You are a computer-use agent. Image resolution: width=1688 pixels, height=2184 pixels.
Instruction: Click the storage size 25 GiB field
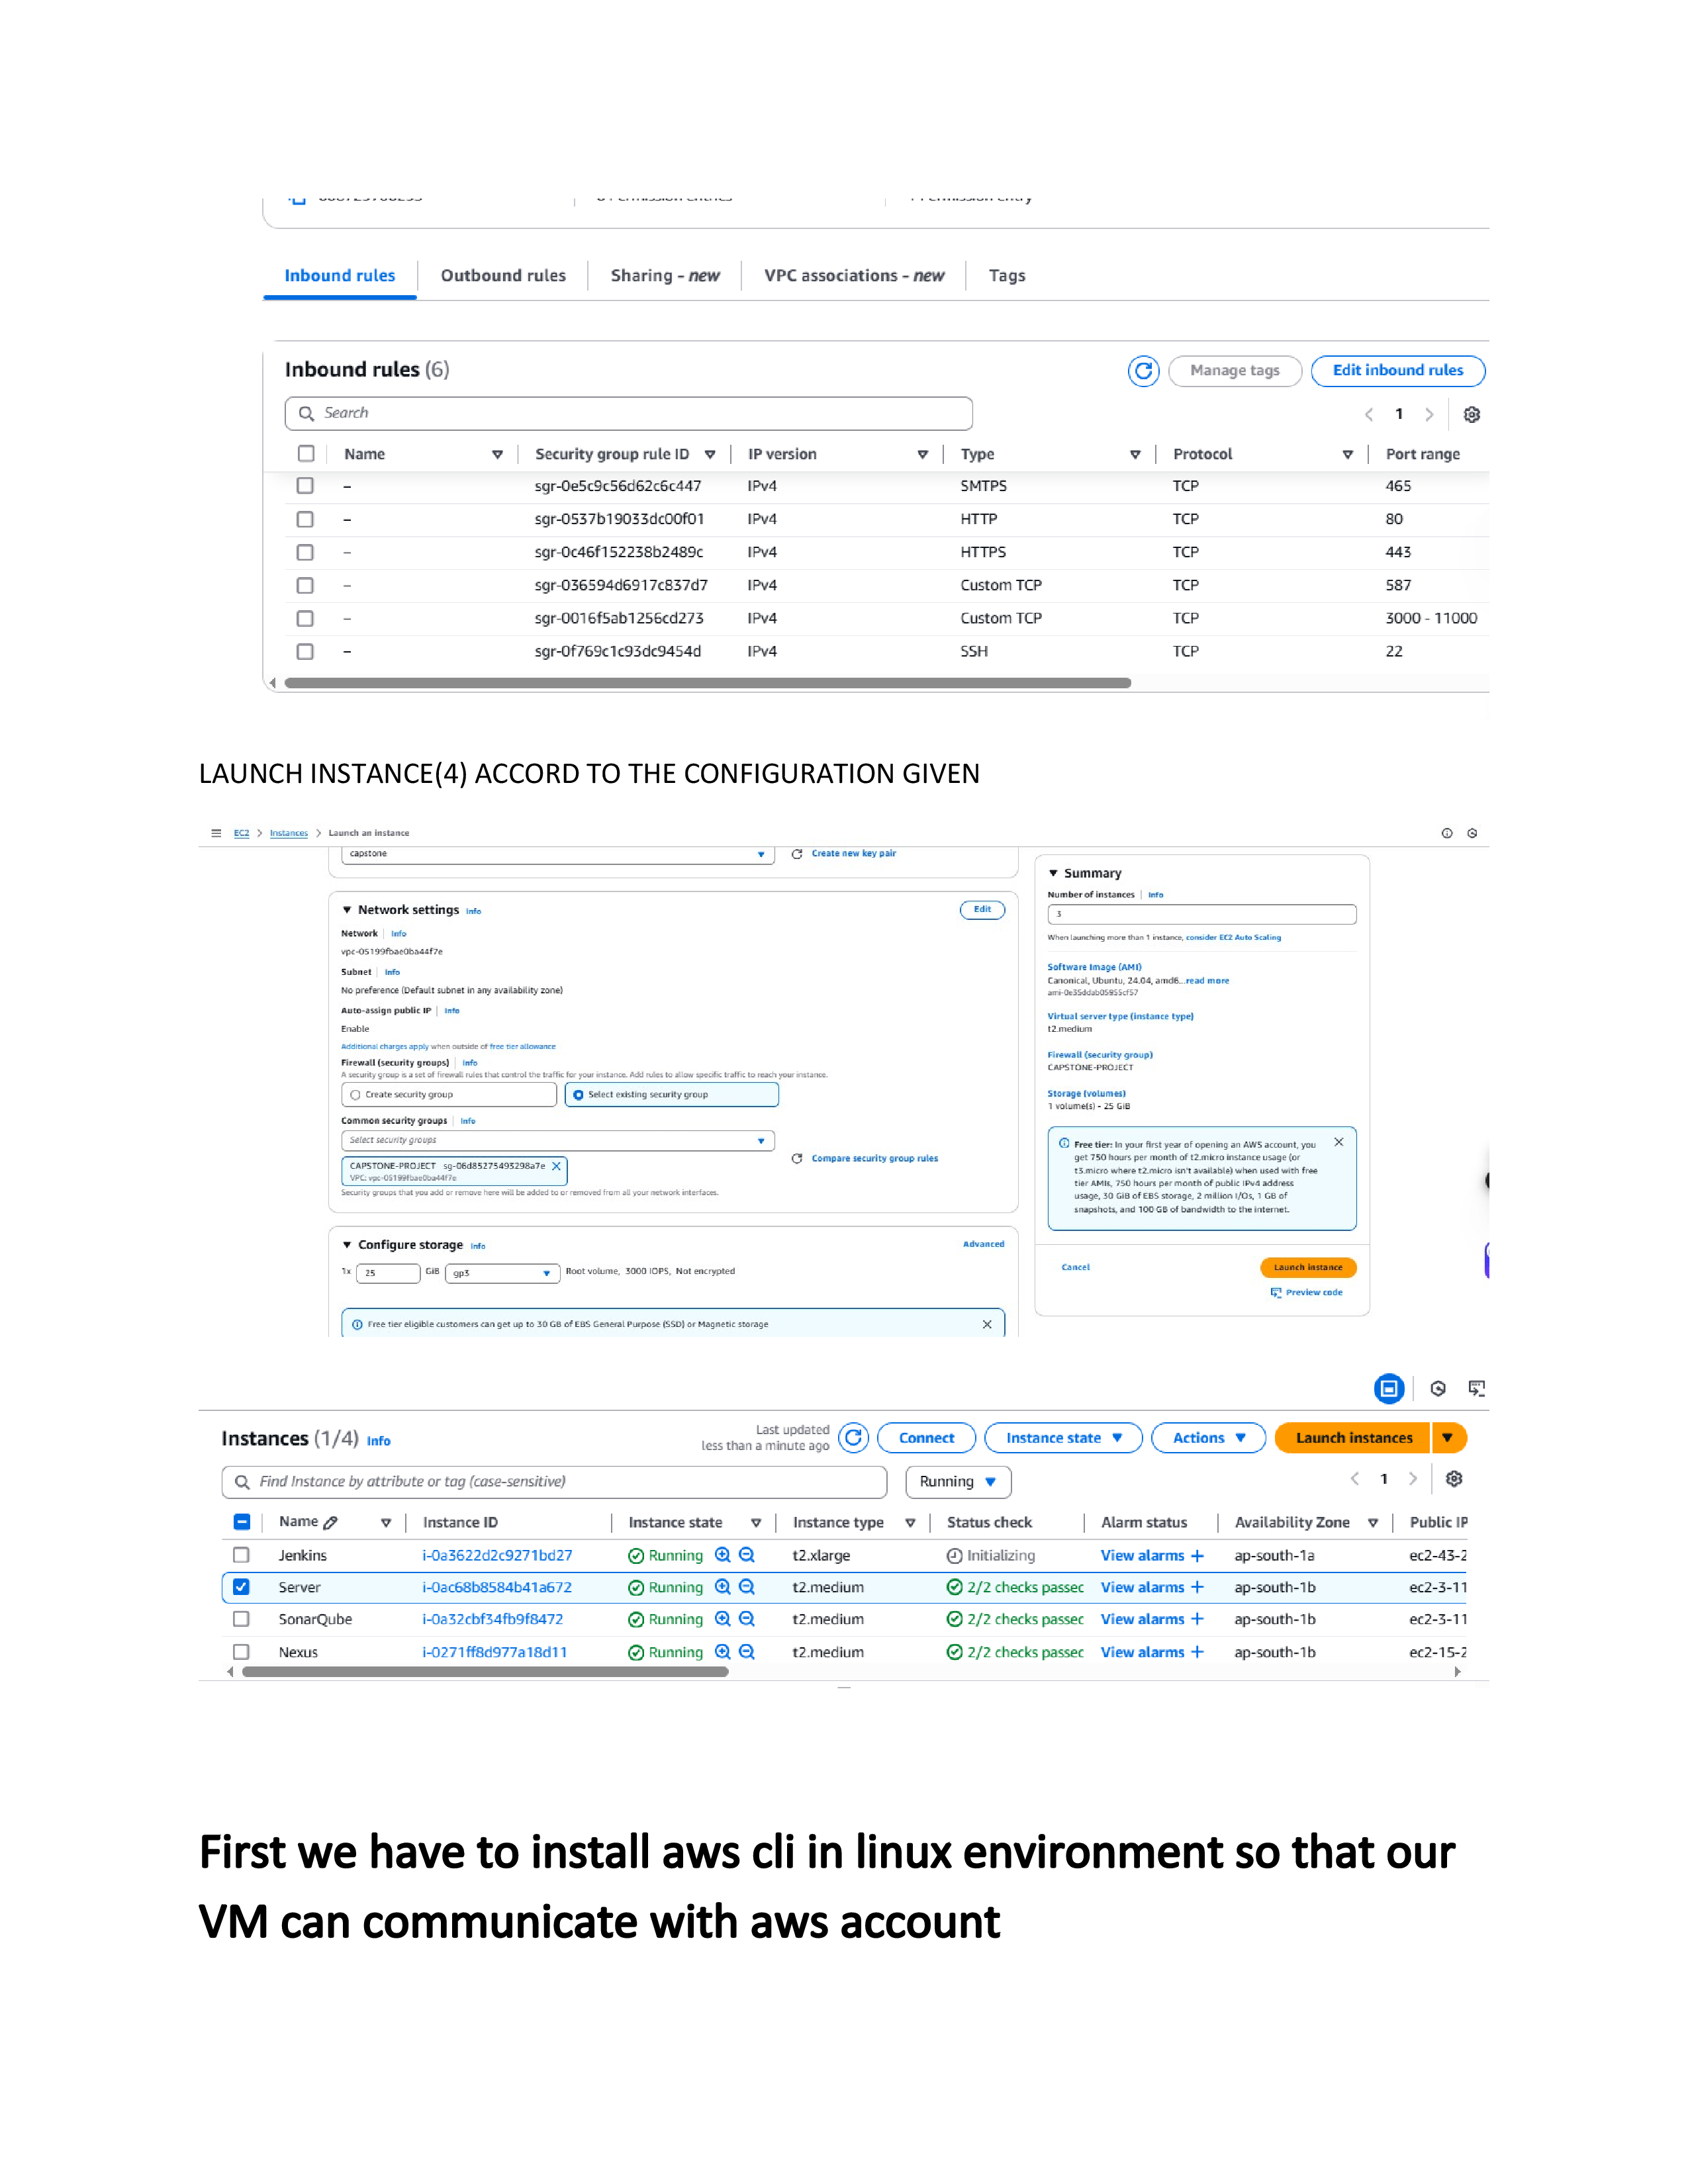point(388,1274)
